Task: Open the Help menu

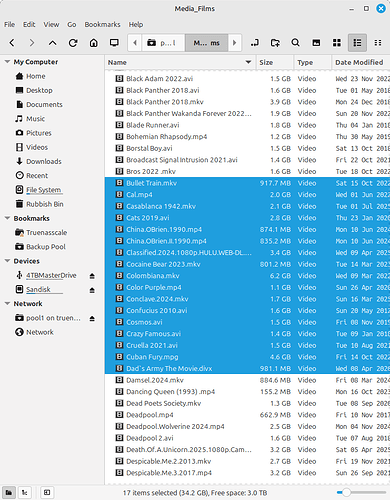Action: point(136,24)
